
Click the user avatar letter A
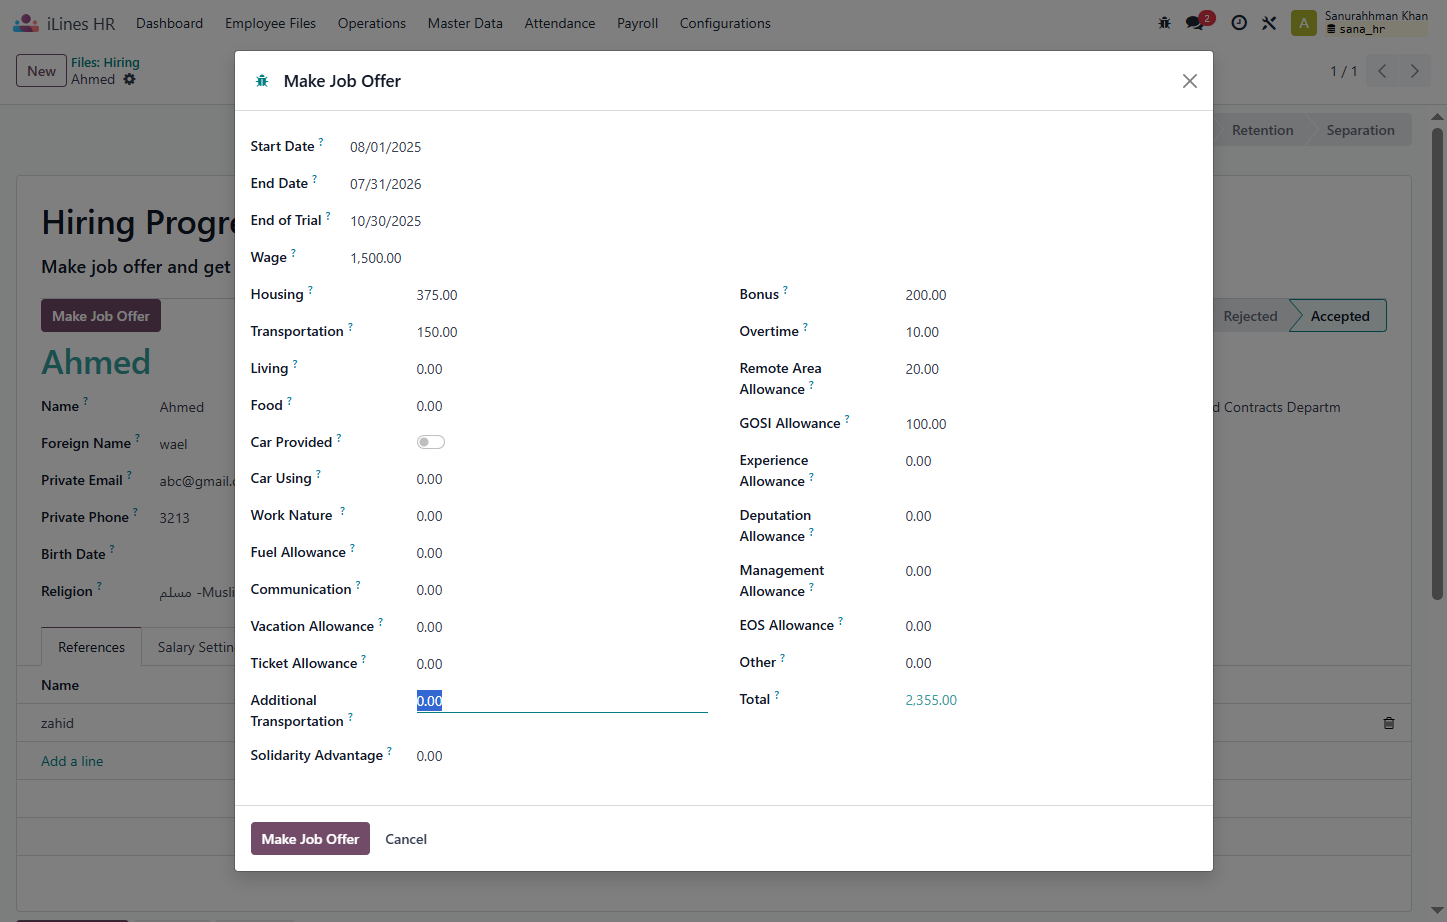pos(1303,23)
